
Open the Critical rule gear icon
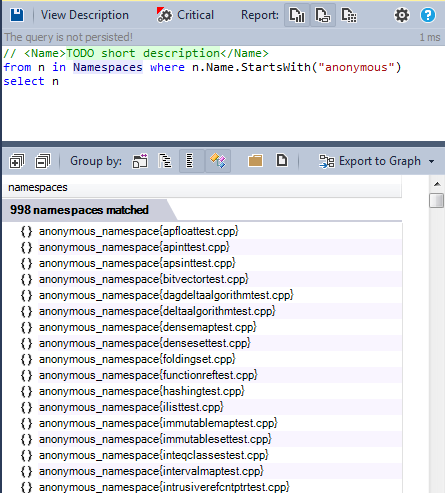coord(164,15)
